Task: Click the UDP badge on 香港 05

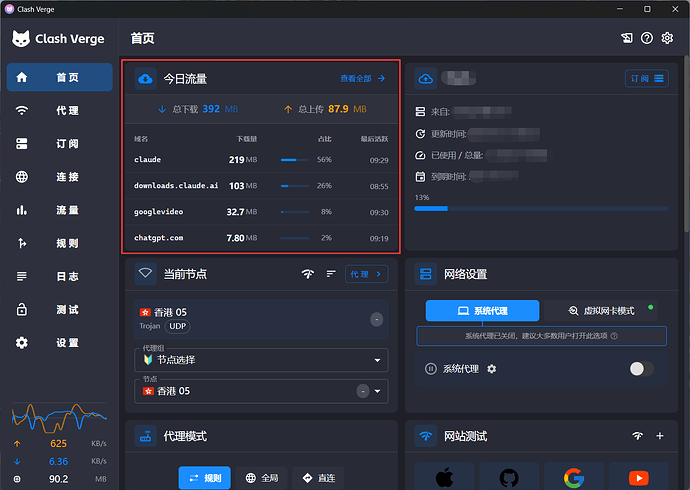Action: click(177, 326)
